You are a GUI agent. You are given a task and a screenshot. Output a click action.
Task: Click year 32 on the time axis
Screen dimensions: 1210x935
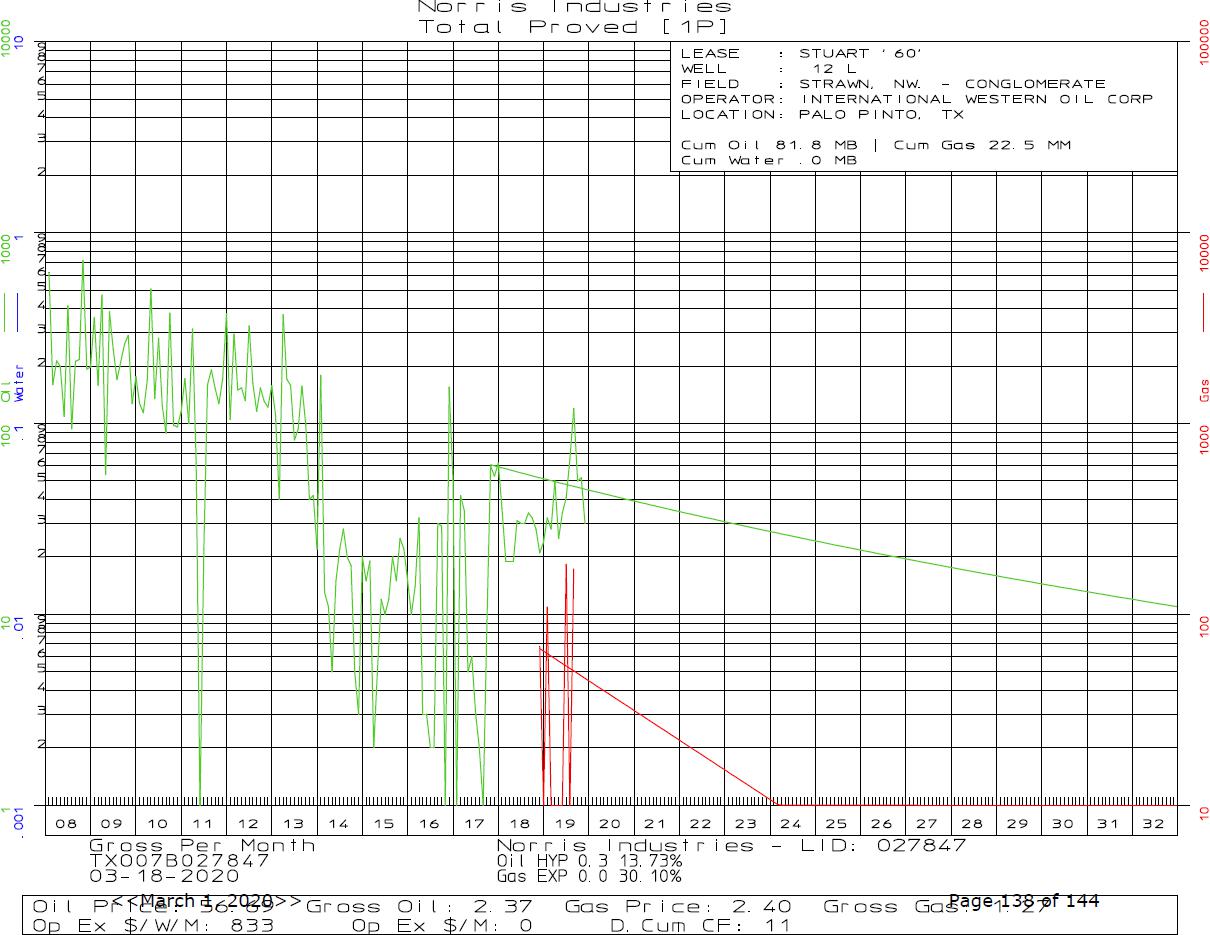click(x=1153, y=824)
